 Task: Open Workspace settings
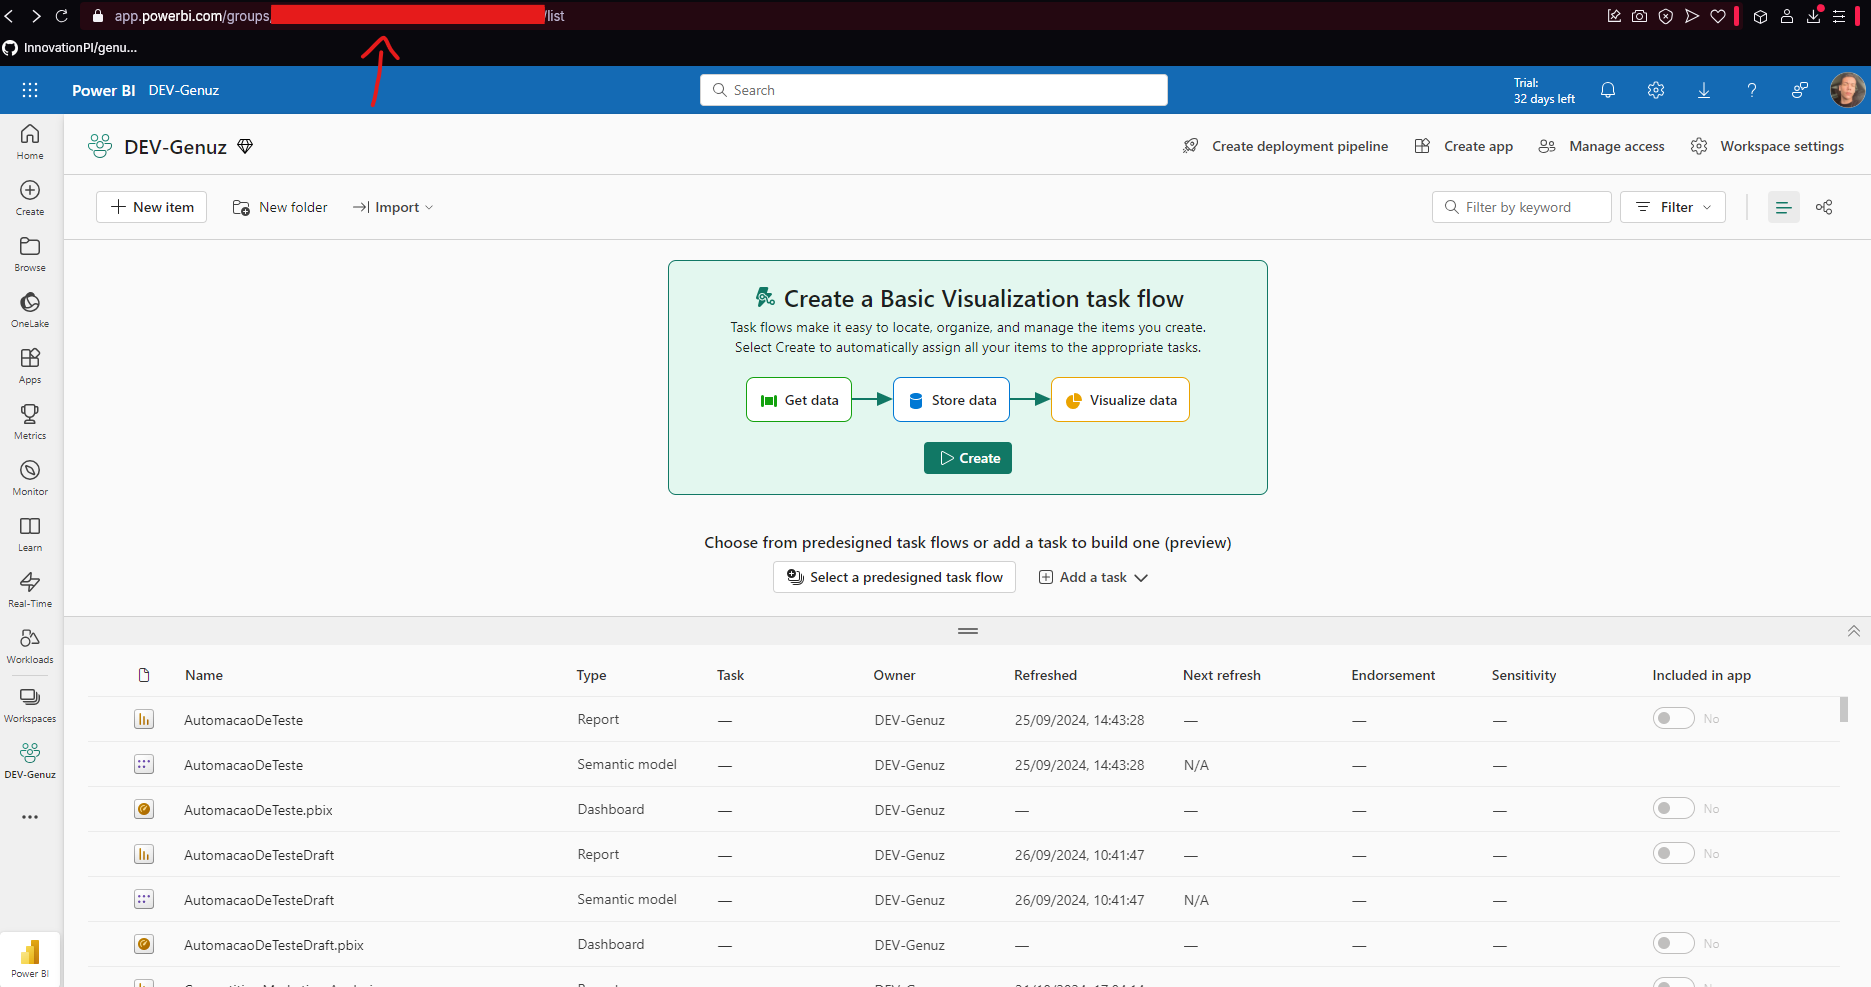(x=1767, y=146)
